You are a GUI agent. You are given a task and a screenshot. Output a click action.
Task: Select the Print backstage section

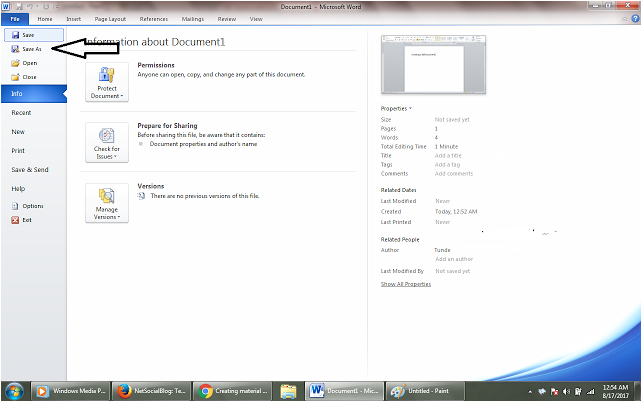pyautogui.click(x=18, y=150)
